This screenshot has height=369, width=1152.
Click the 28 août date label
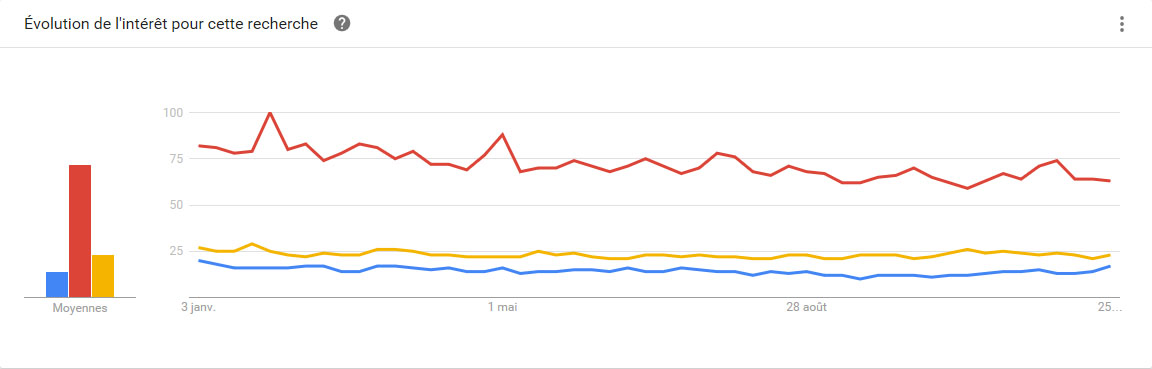point(806,307)
